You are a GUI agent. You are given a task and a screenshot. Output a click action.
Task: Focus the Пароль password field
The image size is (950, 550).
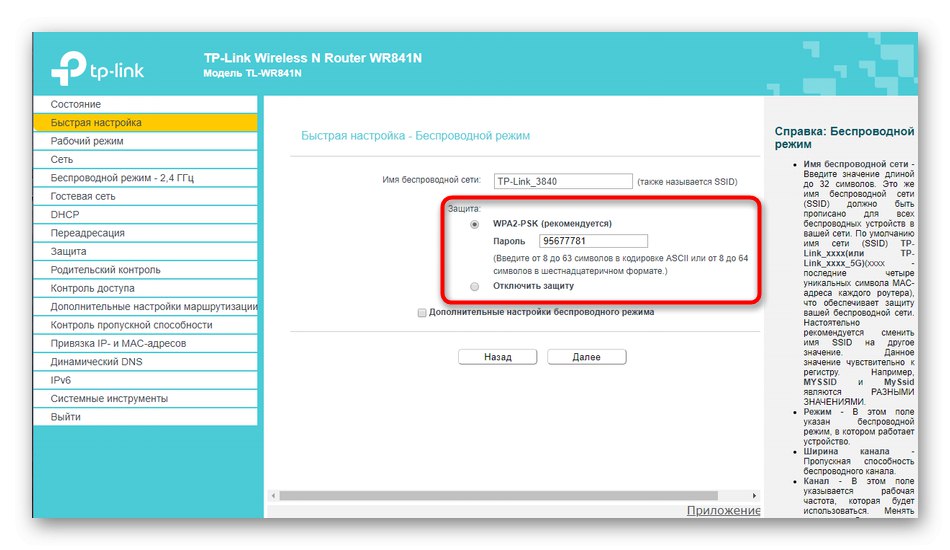point(593,241)
